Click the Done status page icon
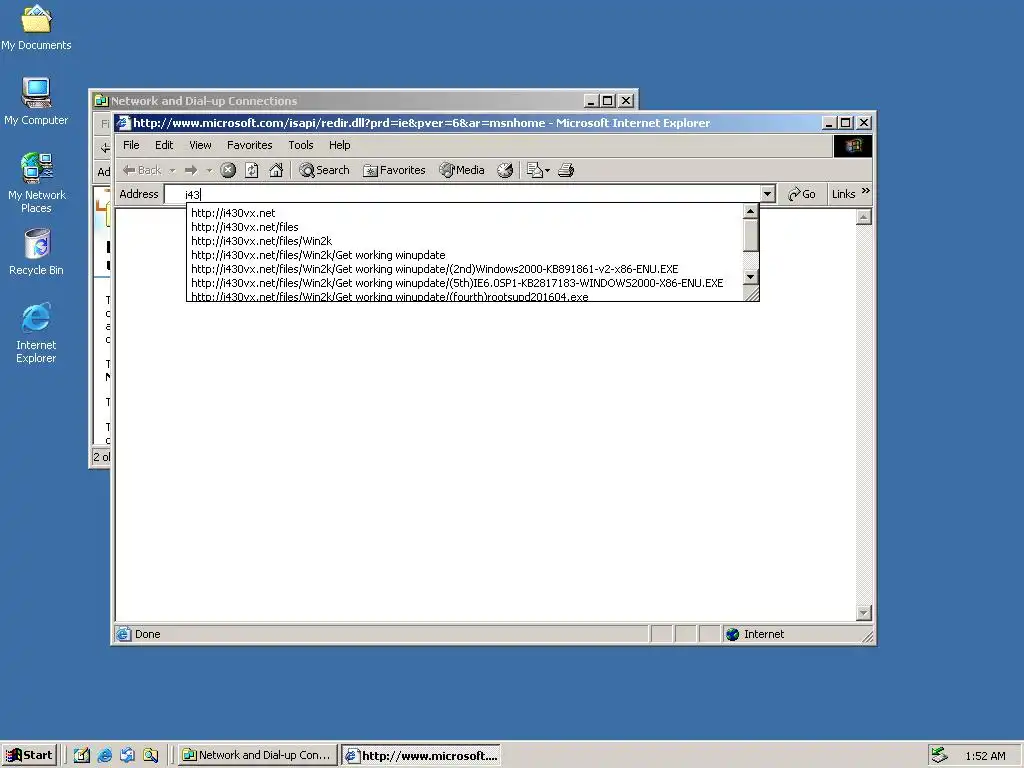This screenshot has width=1024, height=768. click(x=123, y=634)
